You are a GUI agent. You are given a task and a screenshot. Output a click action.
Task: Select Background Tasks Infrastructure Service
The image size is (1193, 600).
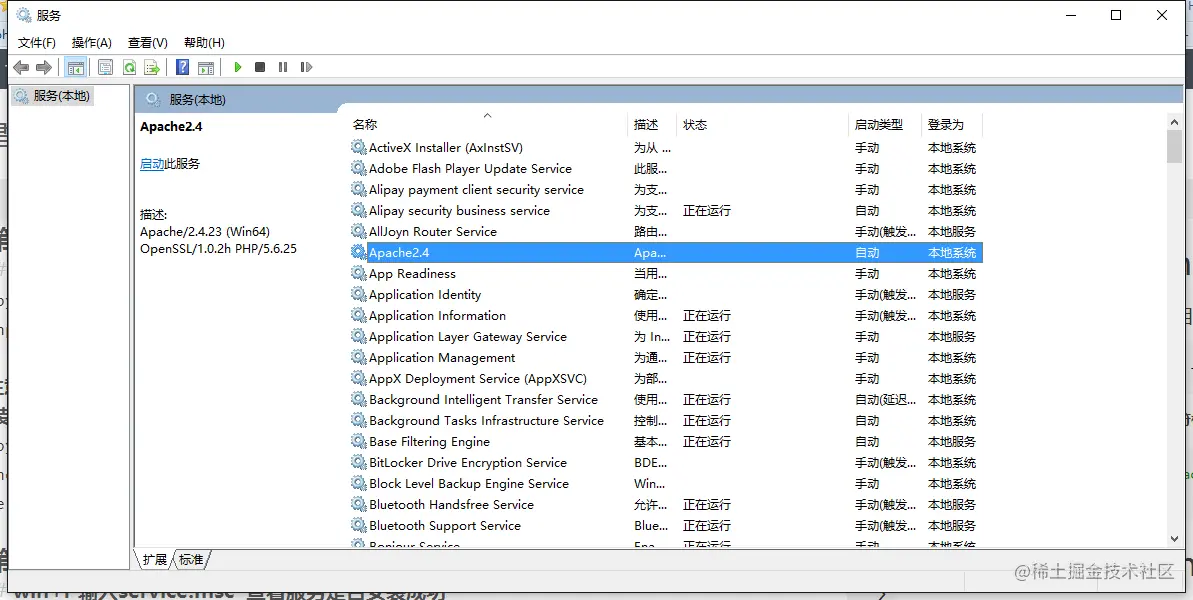click(x=486, y=421)
